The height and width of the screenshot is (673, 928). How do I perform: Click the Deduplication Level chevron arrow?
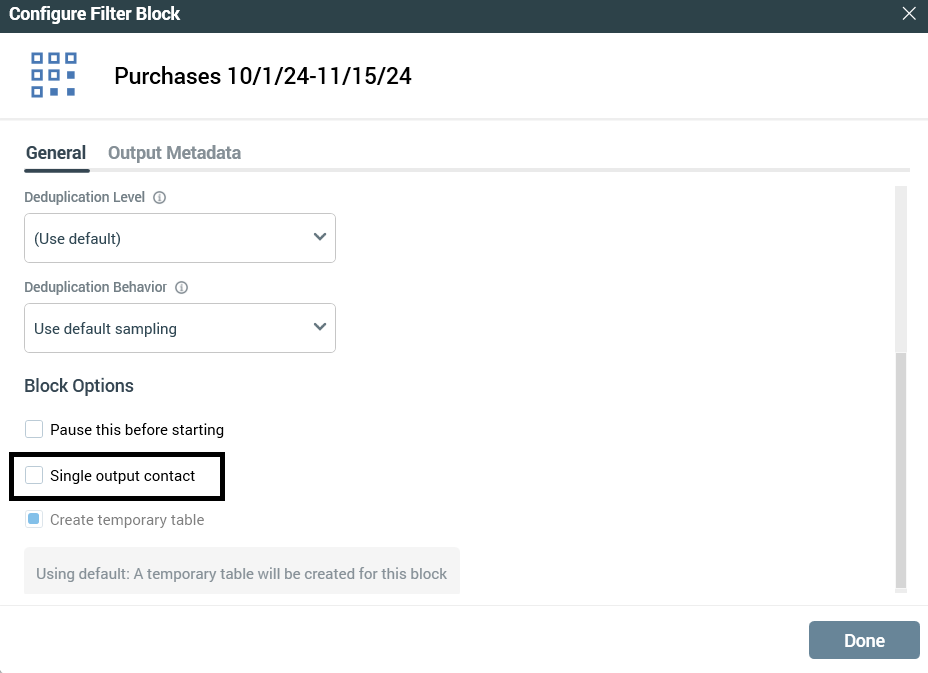click(x=320, y=238)
